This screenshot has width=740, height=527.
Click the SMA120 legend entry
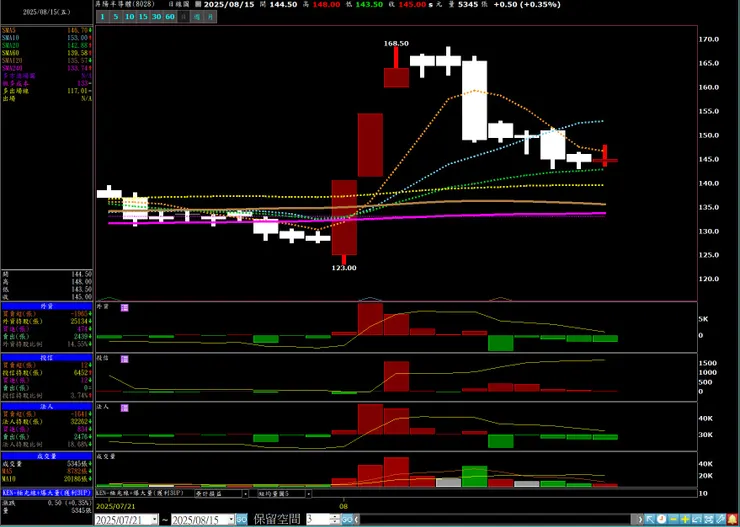[x=47, y=60]
